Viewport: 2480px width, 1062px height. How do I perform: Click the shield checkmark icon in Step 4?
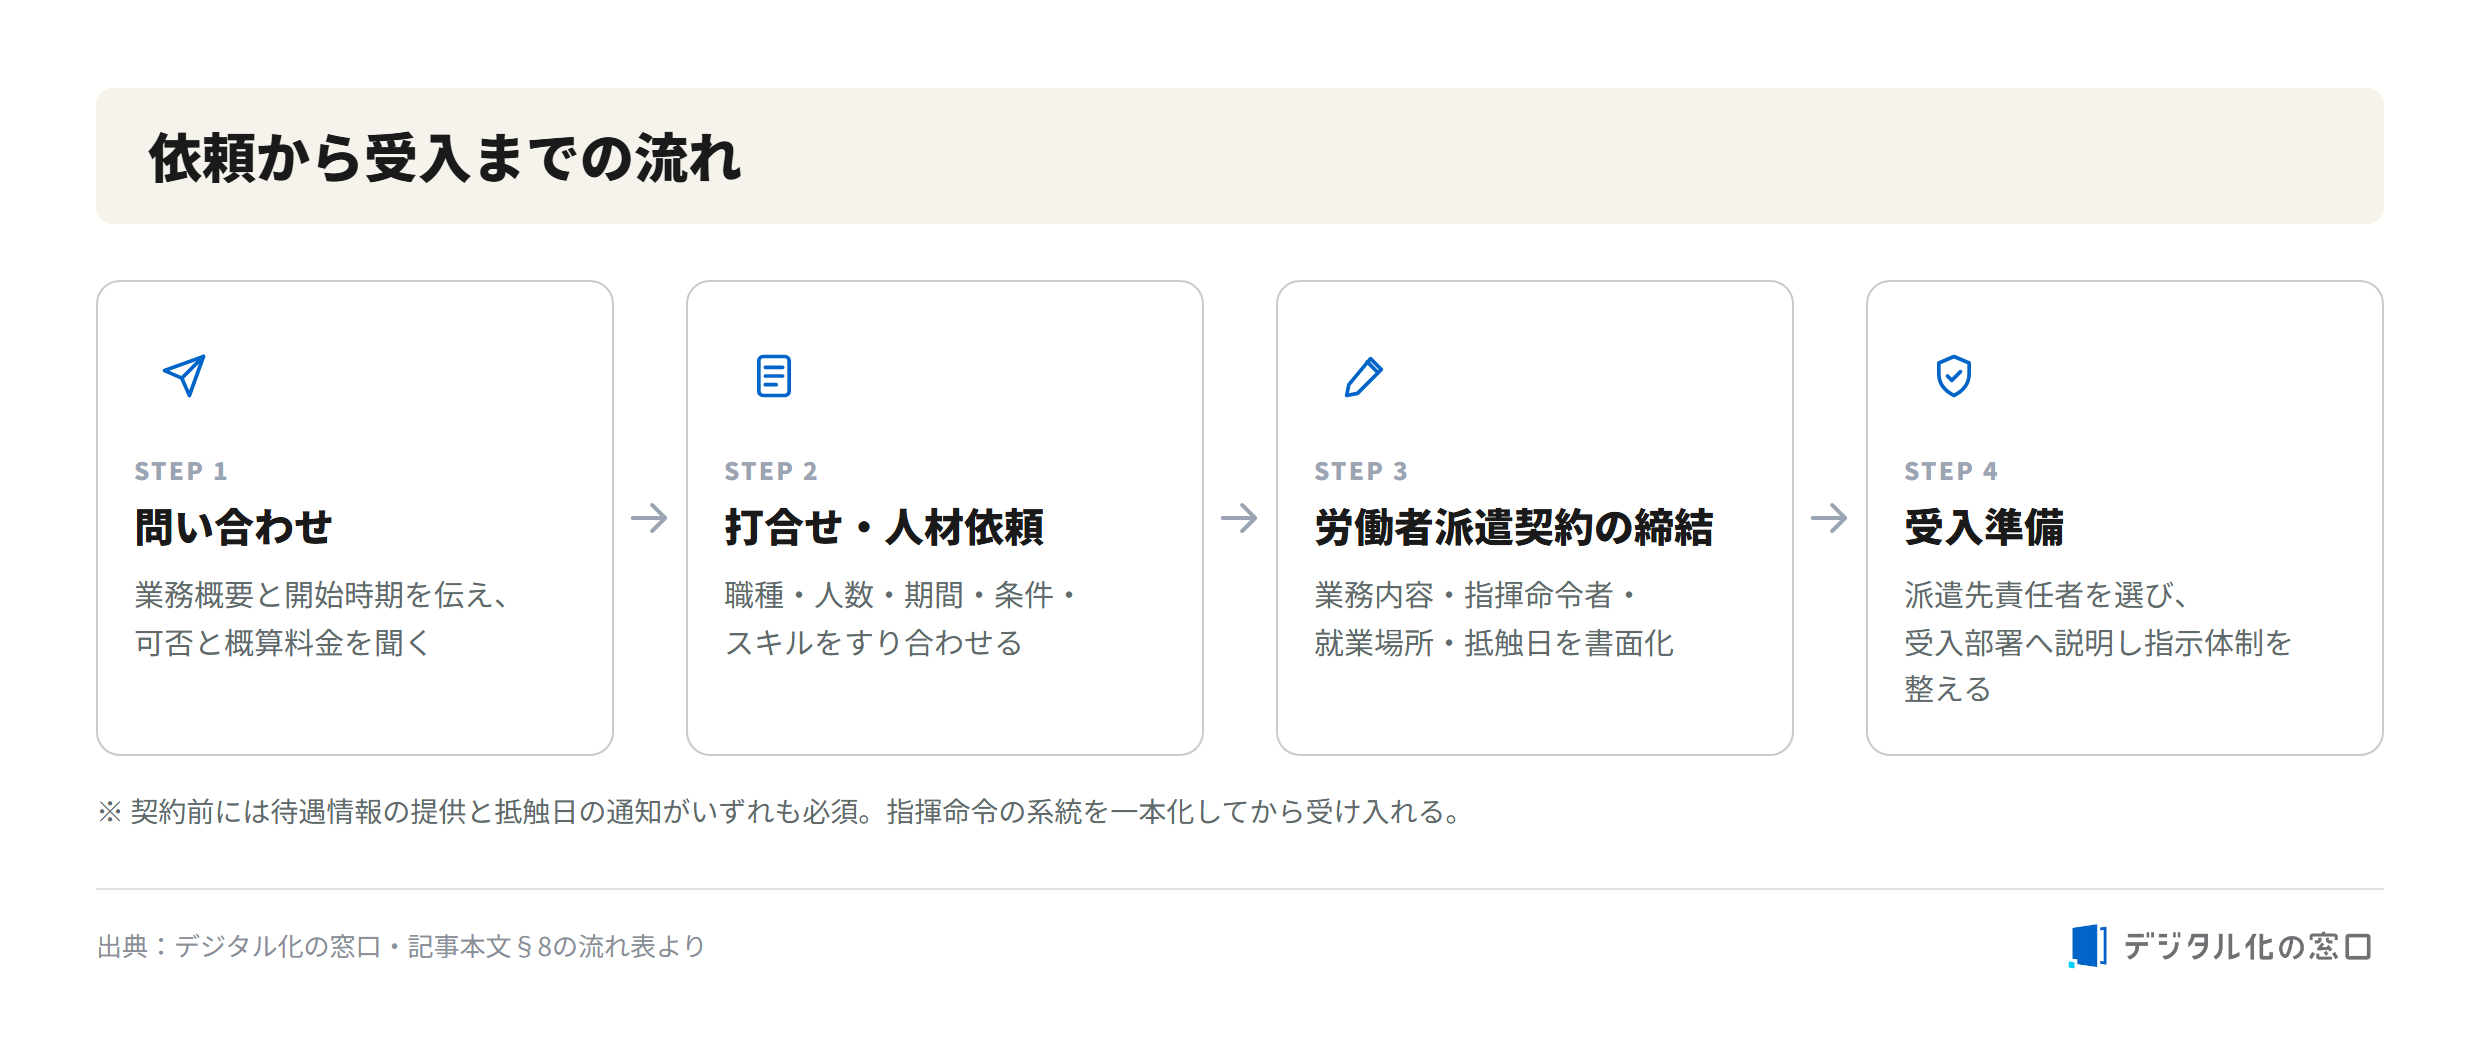[x=1954, y=376]
